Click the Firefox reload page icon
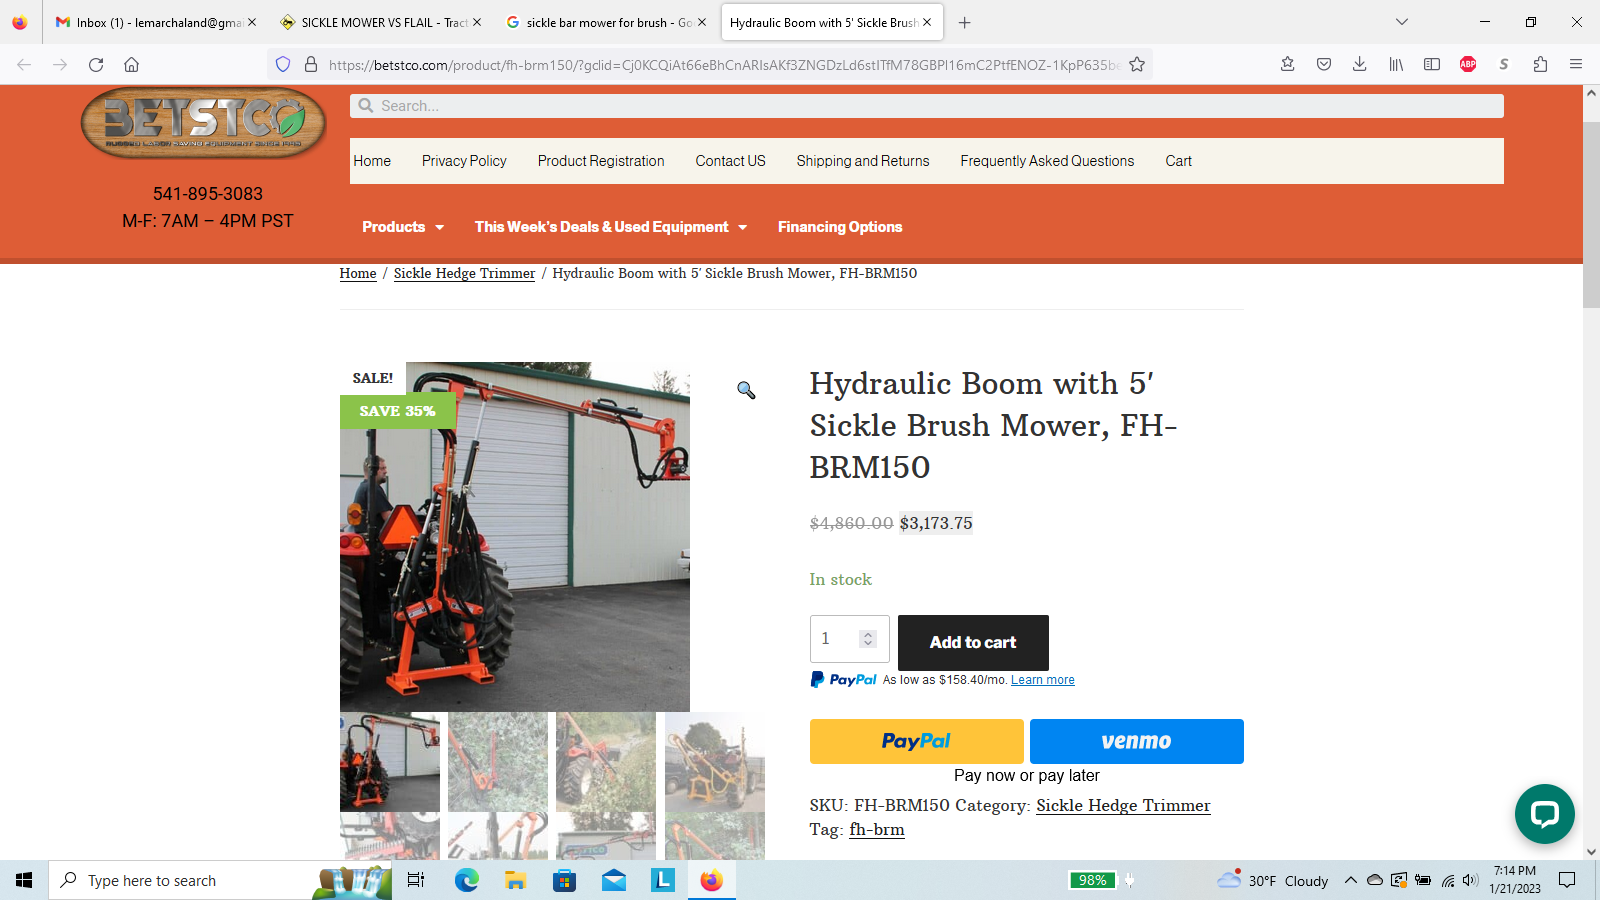This screenshot has width=1600, height=900. tap(96, 64)
